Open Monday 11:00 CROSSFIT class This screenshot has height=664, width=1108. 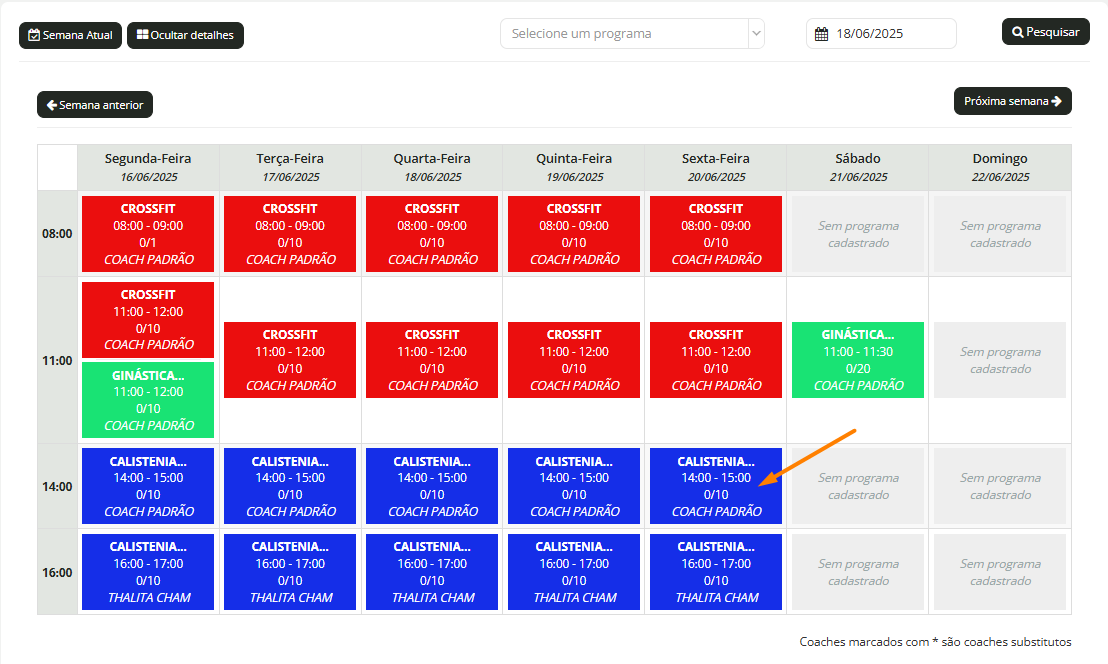[148, 320]
